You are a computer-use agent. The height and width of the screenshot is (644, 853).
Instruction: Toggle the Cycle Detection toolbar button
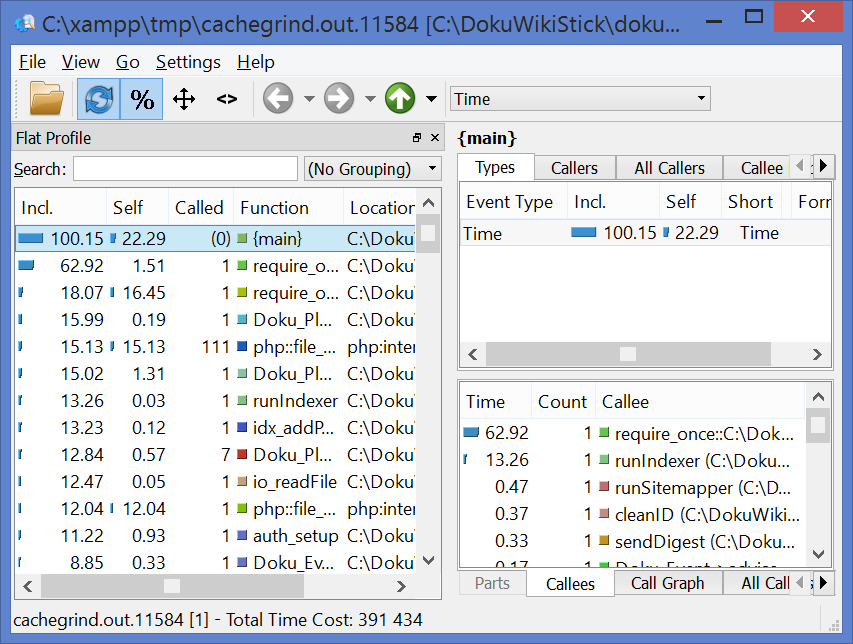click(99, 99)
